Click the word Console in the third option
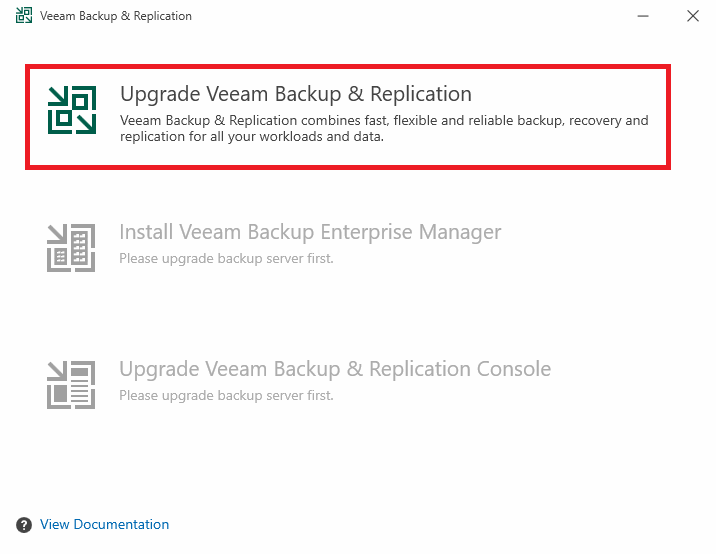716x554 pixels. (514, 369)
